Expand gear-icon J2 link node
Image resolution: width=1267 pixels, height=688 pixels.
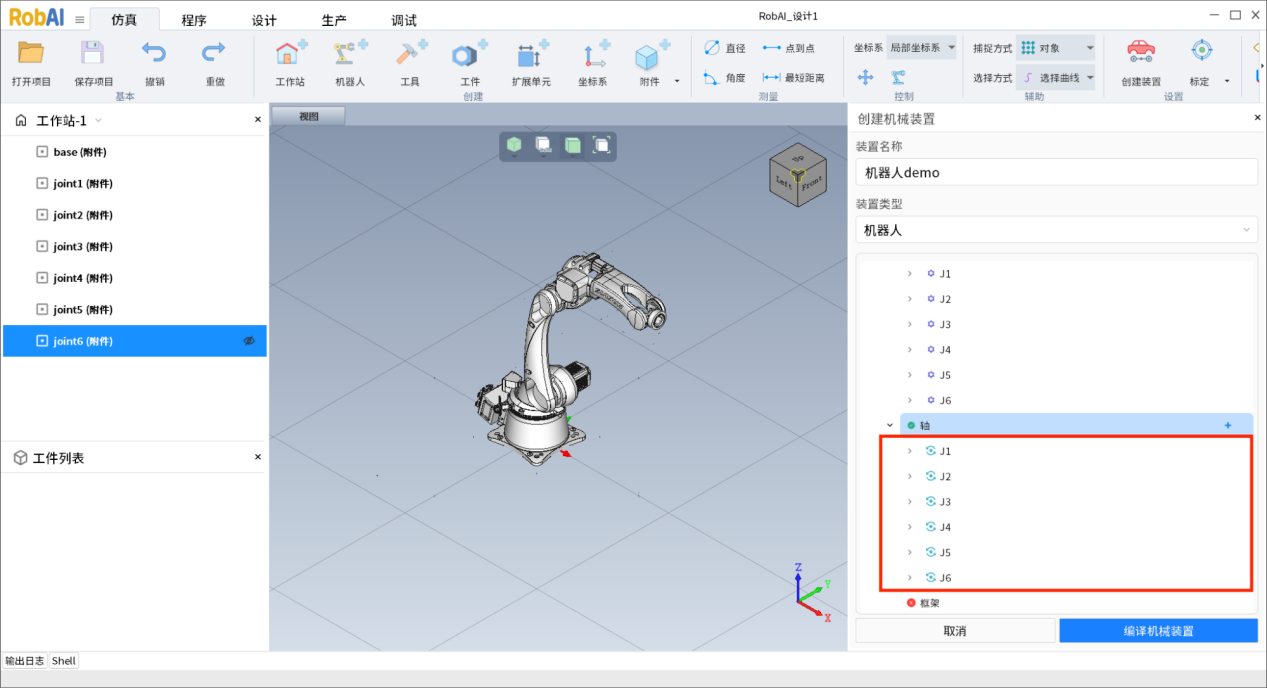tap(909, 299)
